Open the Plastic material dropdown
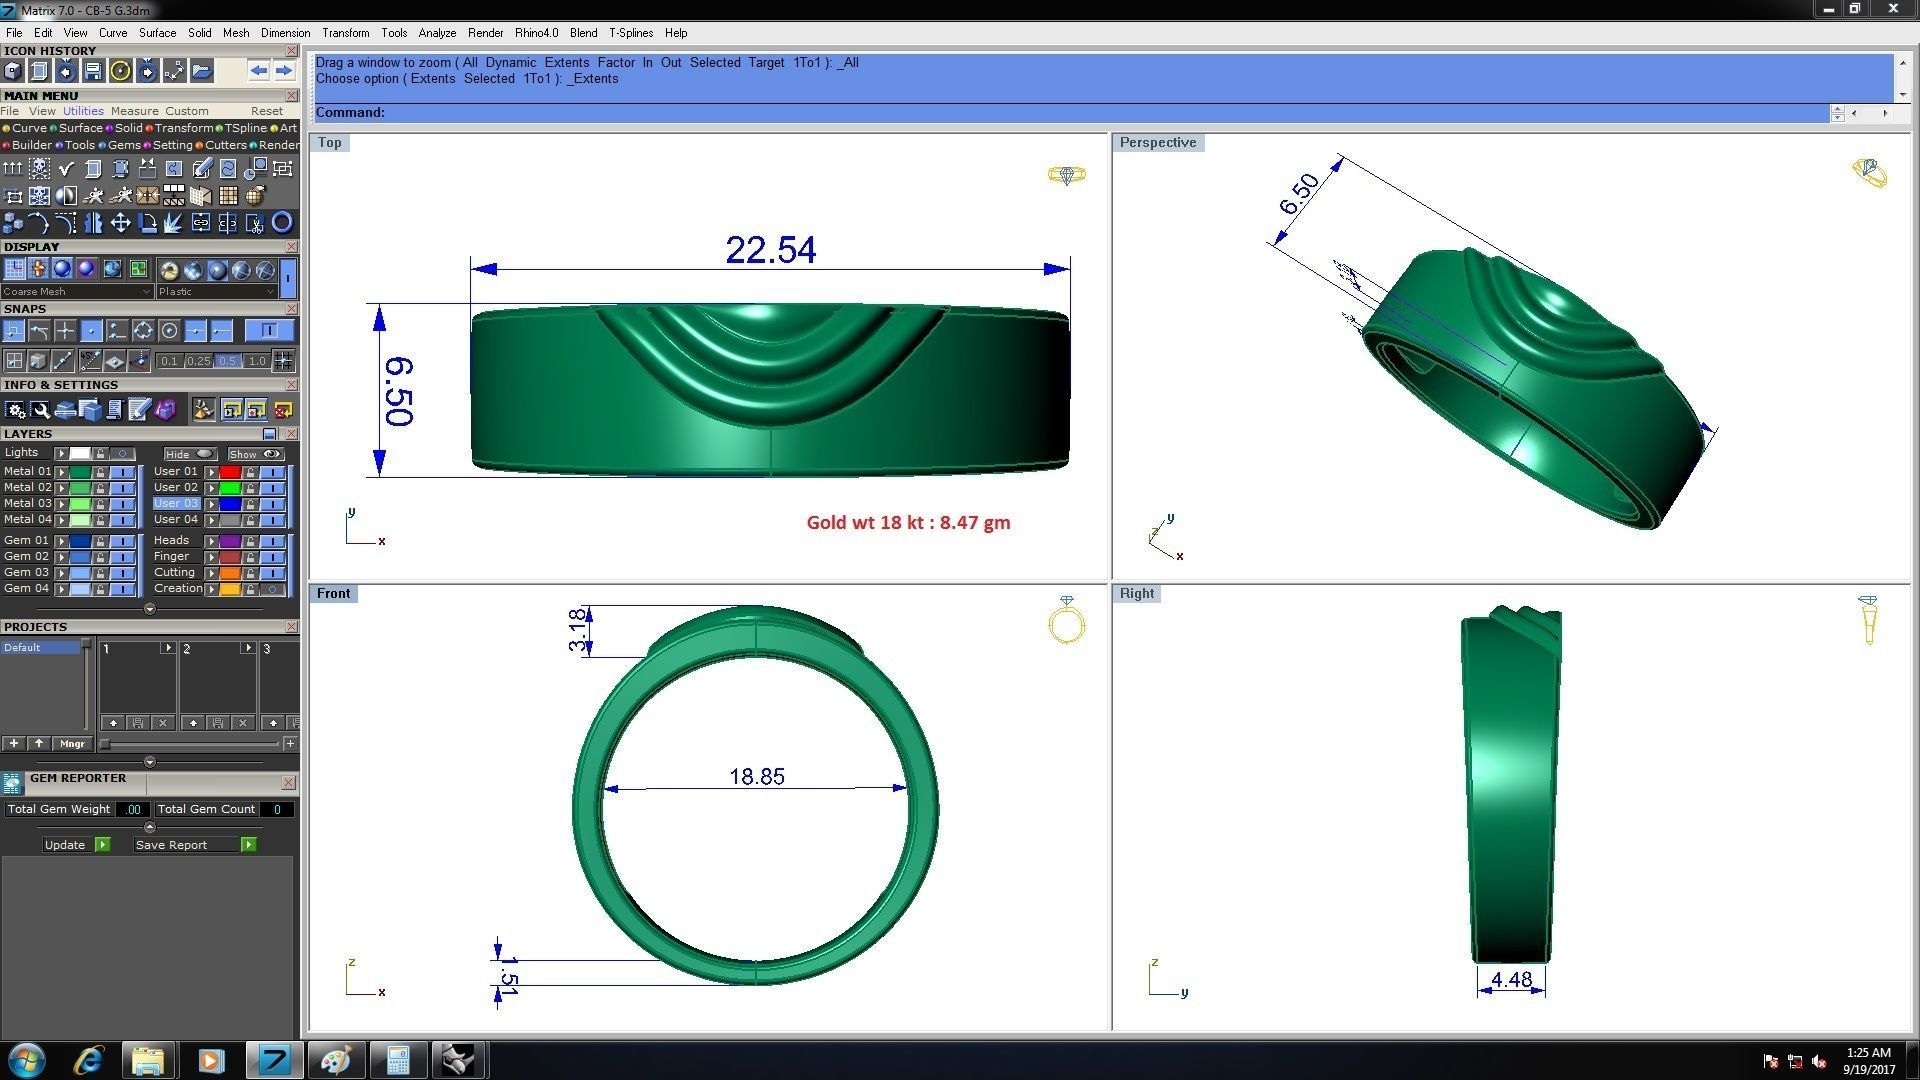This screenshot has height=1080, width=1920. [216, 292]
